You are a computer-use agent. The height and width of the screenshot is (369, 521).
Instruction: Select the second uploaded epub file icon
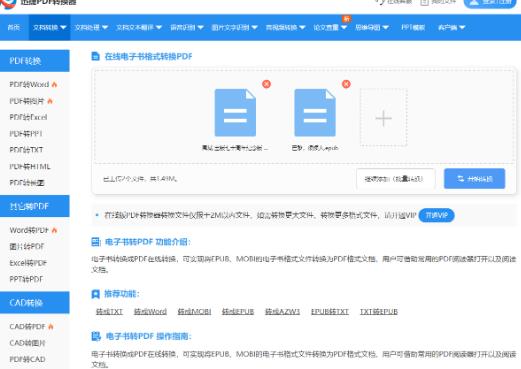coord(315,113)
